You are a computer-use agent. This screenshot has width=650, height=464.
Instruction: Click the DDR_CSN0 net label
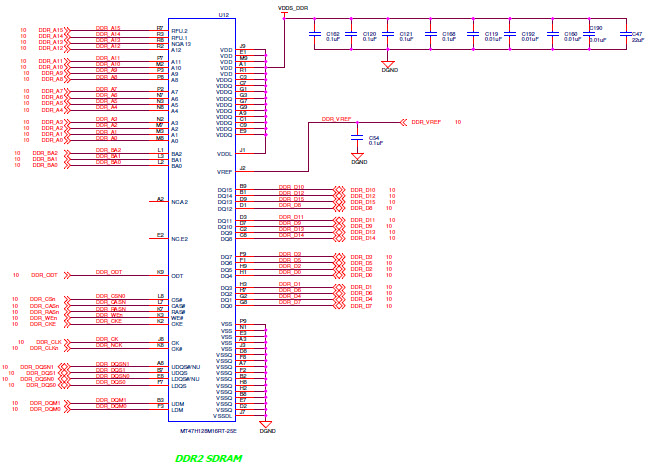(111, 296)
